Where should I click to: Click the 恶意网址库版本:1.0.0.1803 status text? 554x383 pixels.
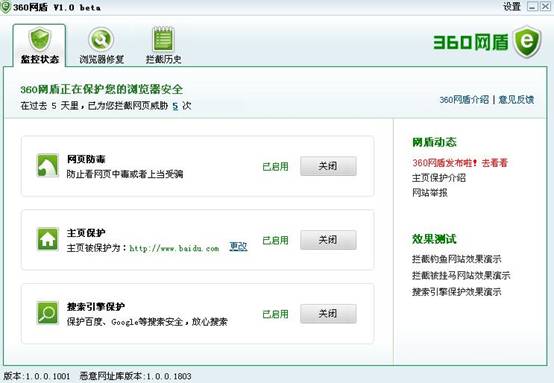(135, 376)
